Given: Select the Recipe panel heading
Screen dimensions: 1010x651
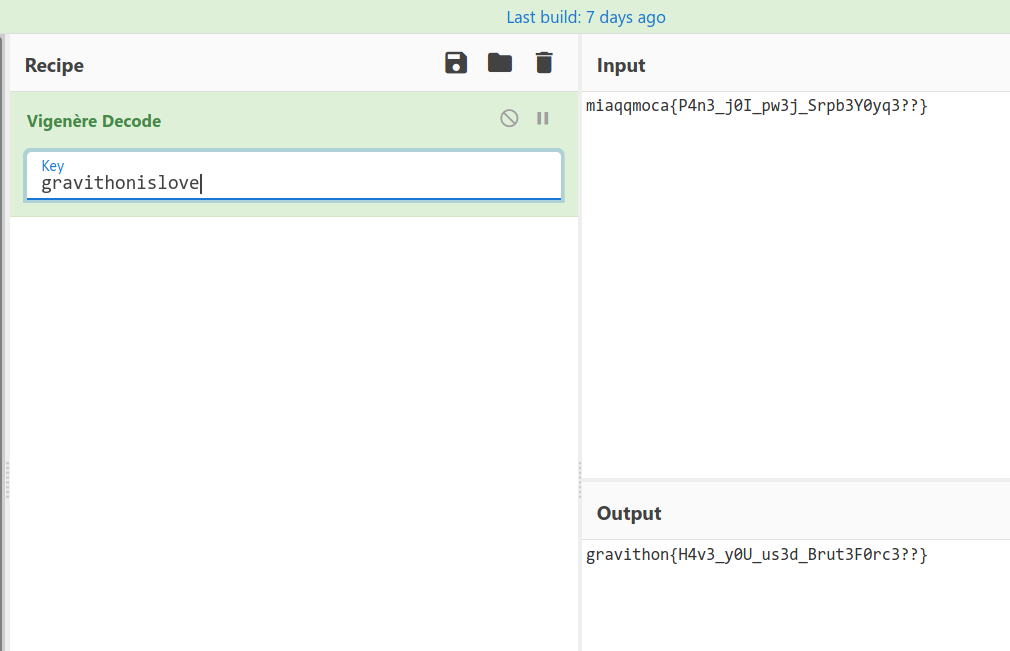Looking at the screenshot, I should pyautogui.click(x=54, y=66).
